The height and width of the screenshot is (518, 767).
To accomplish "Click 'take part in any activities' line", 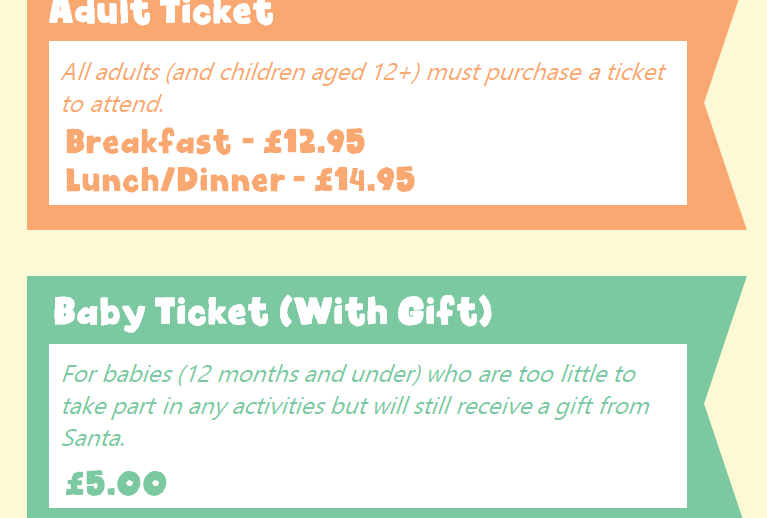I will coord(194,407).
